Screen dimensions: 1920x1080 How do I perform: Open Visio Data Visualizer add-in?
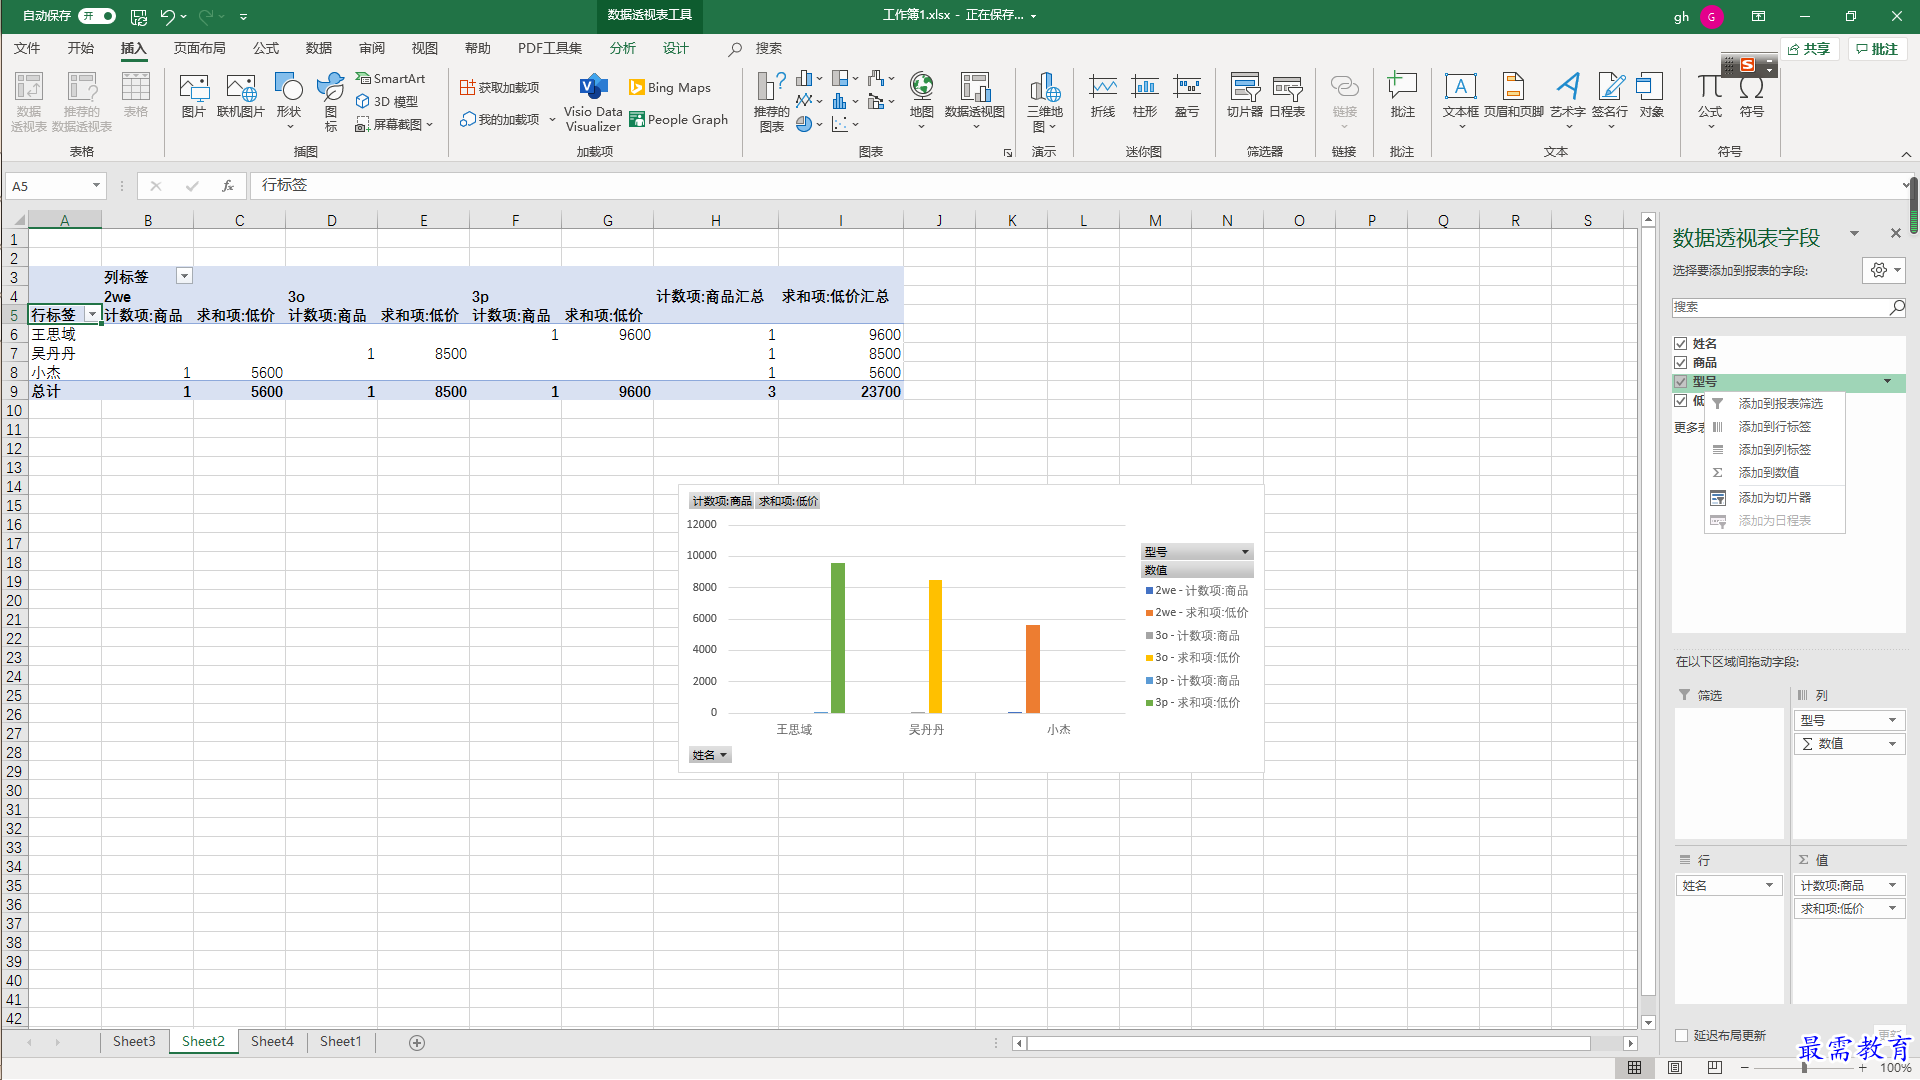(593, 102)
